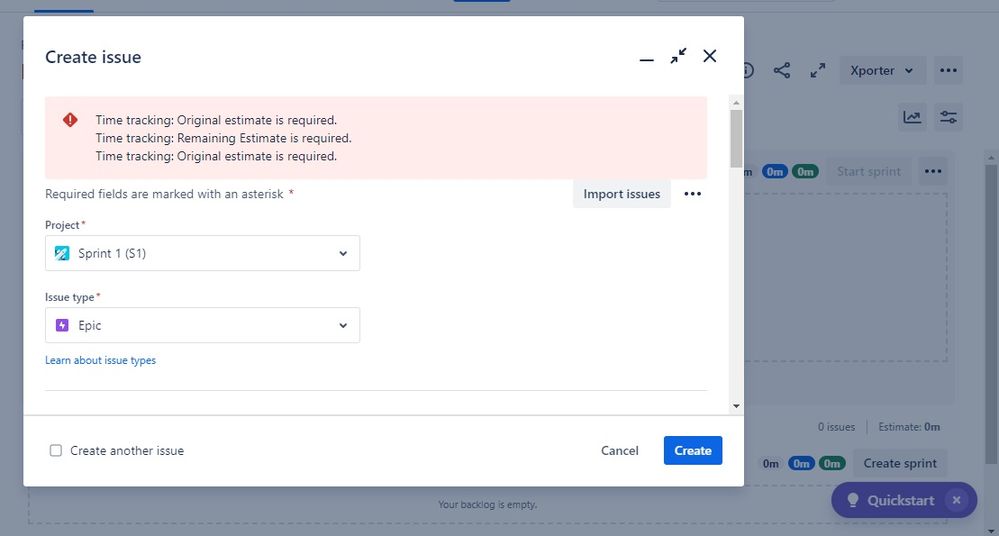Click the dialog scrollbar down arrow

pos(737,406)
